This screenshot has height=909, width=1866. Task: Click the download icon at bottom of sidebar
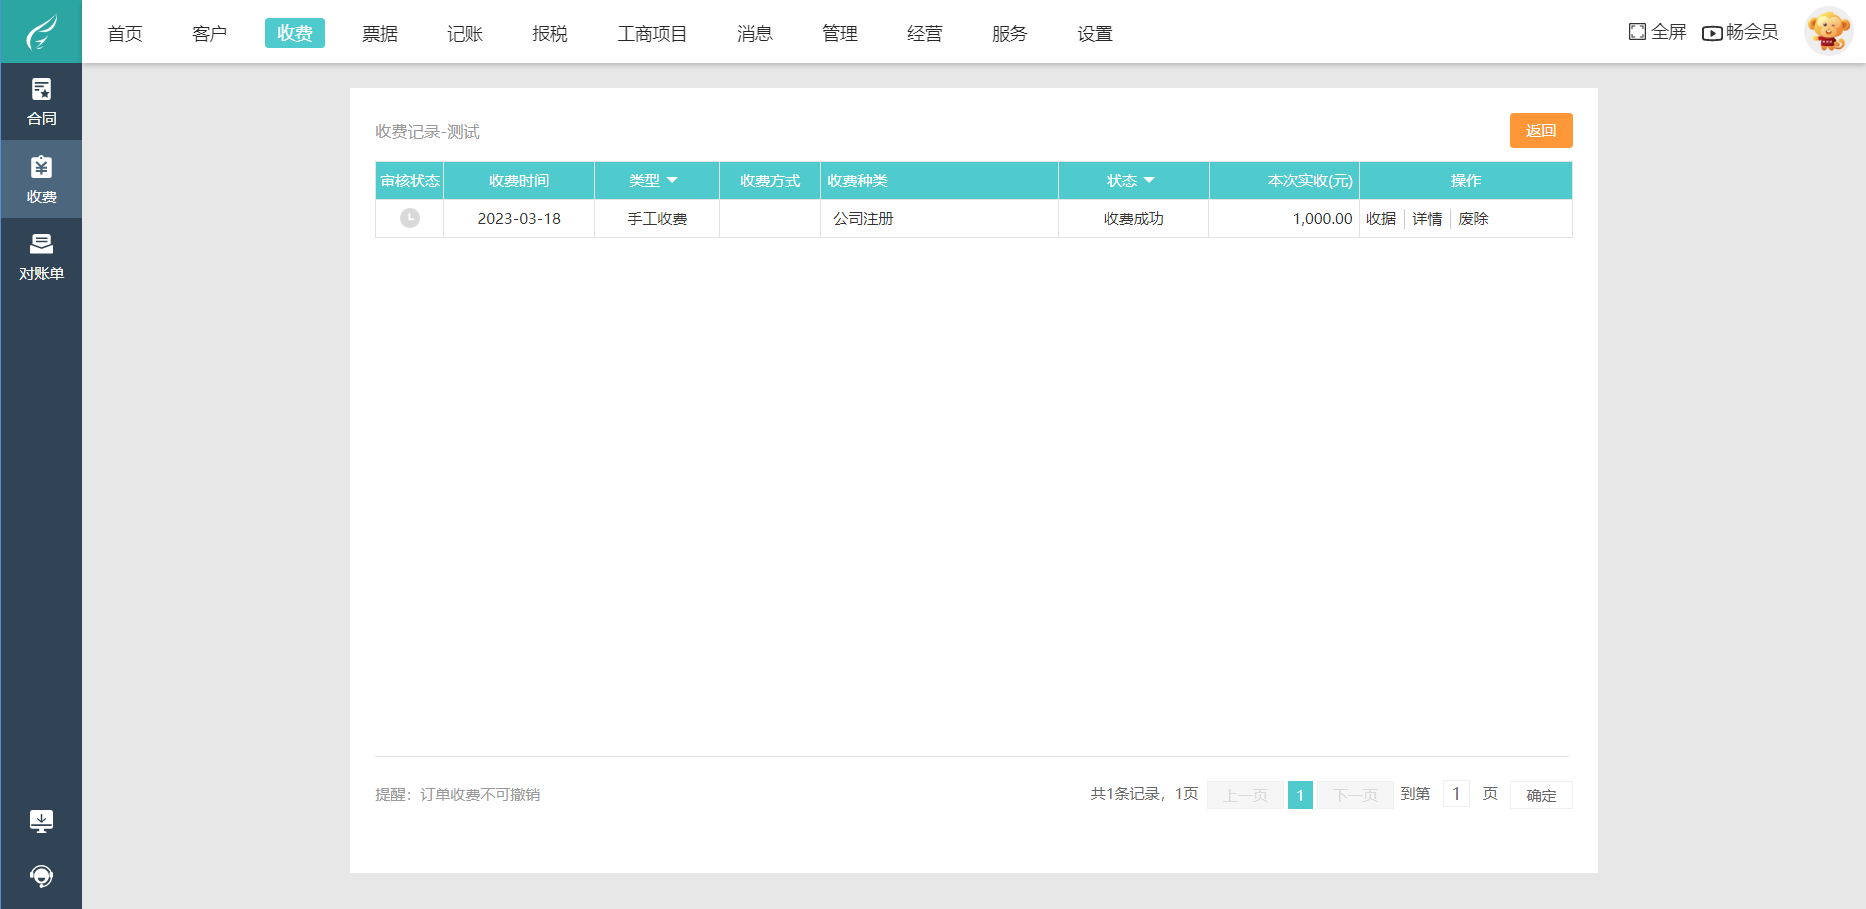click(x=41, y=820)
